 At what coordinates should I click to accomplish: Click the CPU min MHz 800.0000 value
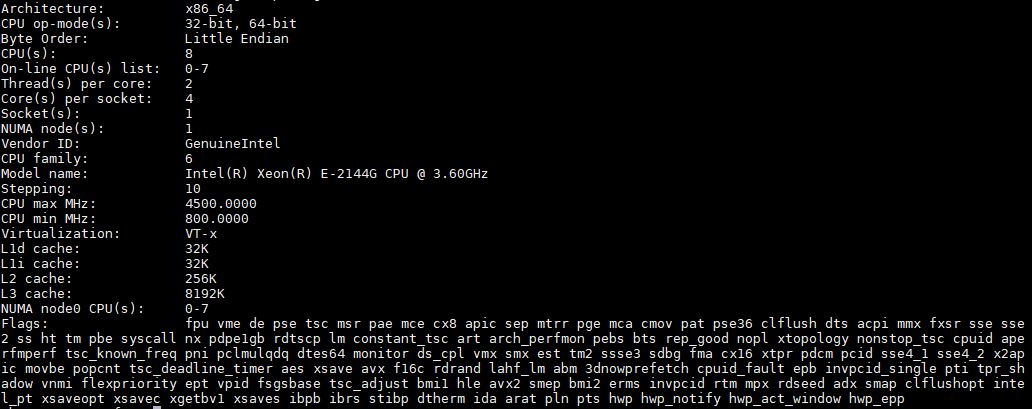217,219
